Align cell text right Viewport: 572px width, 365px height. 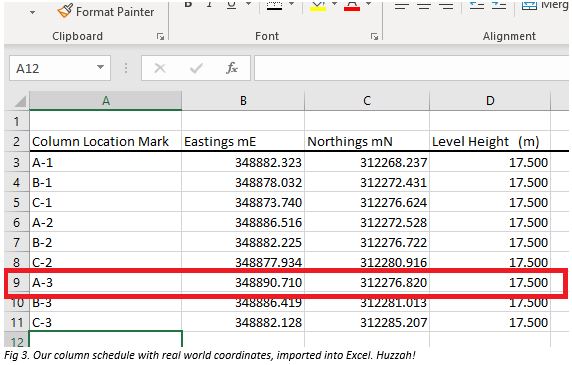pos(446,5)
